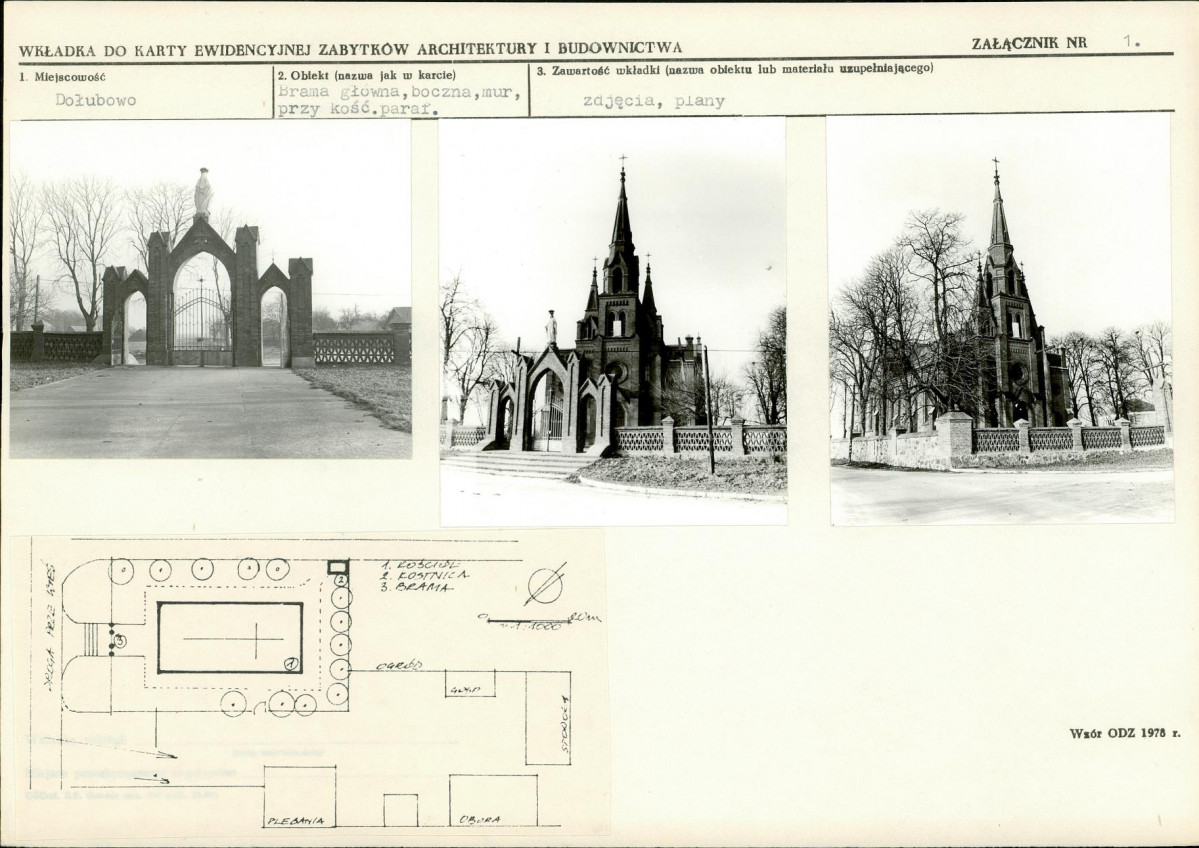The image size is (1199, 848).
Task: Click the Obiekt field with Brama główna text
Action: point(400,100)
